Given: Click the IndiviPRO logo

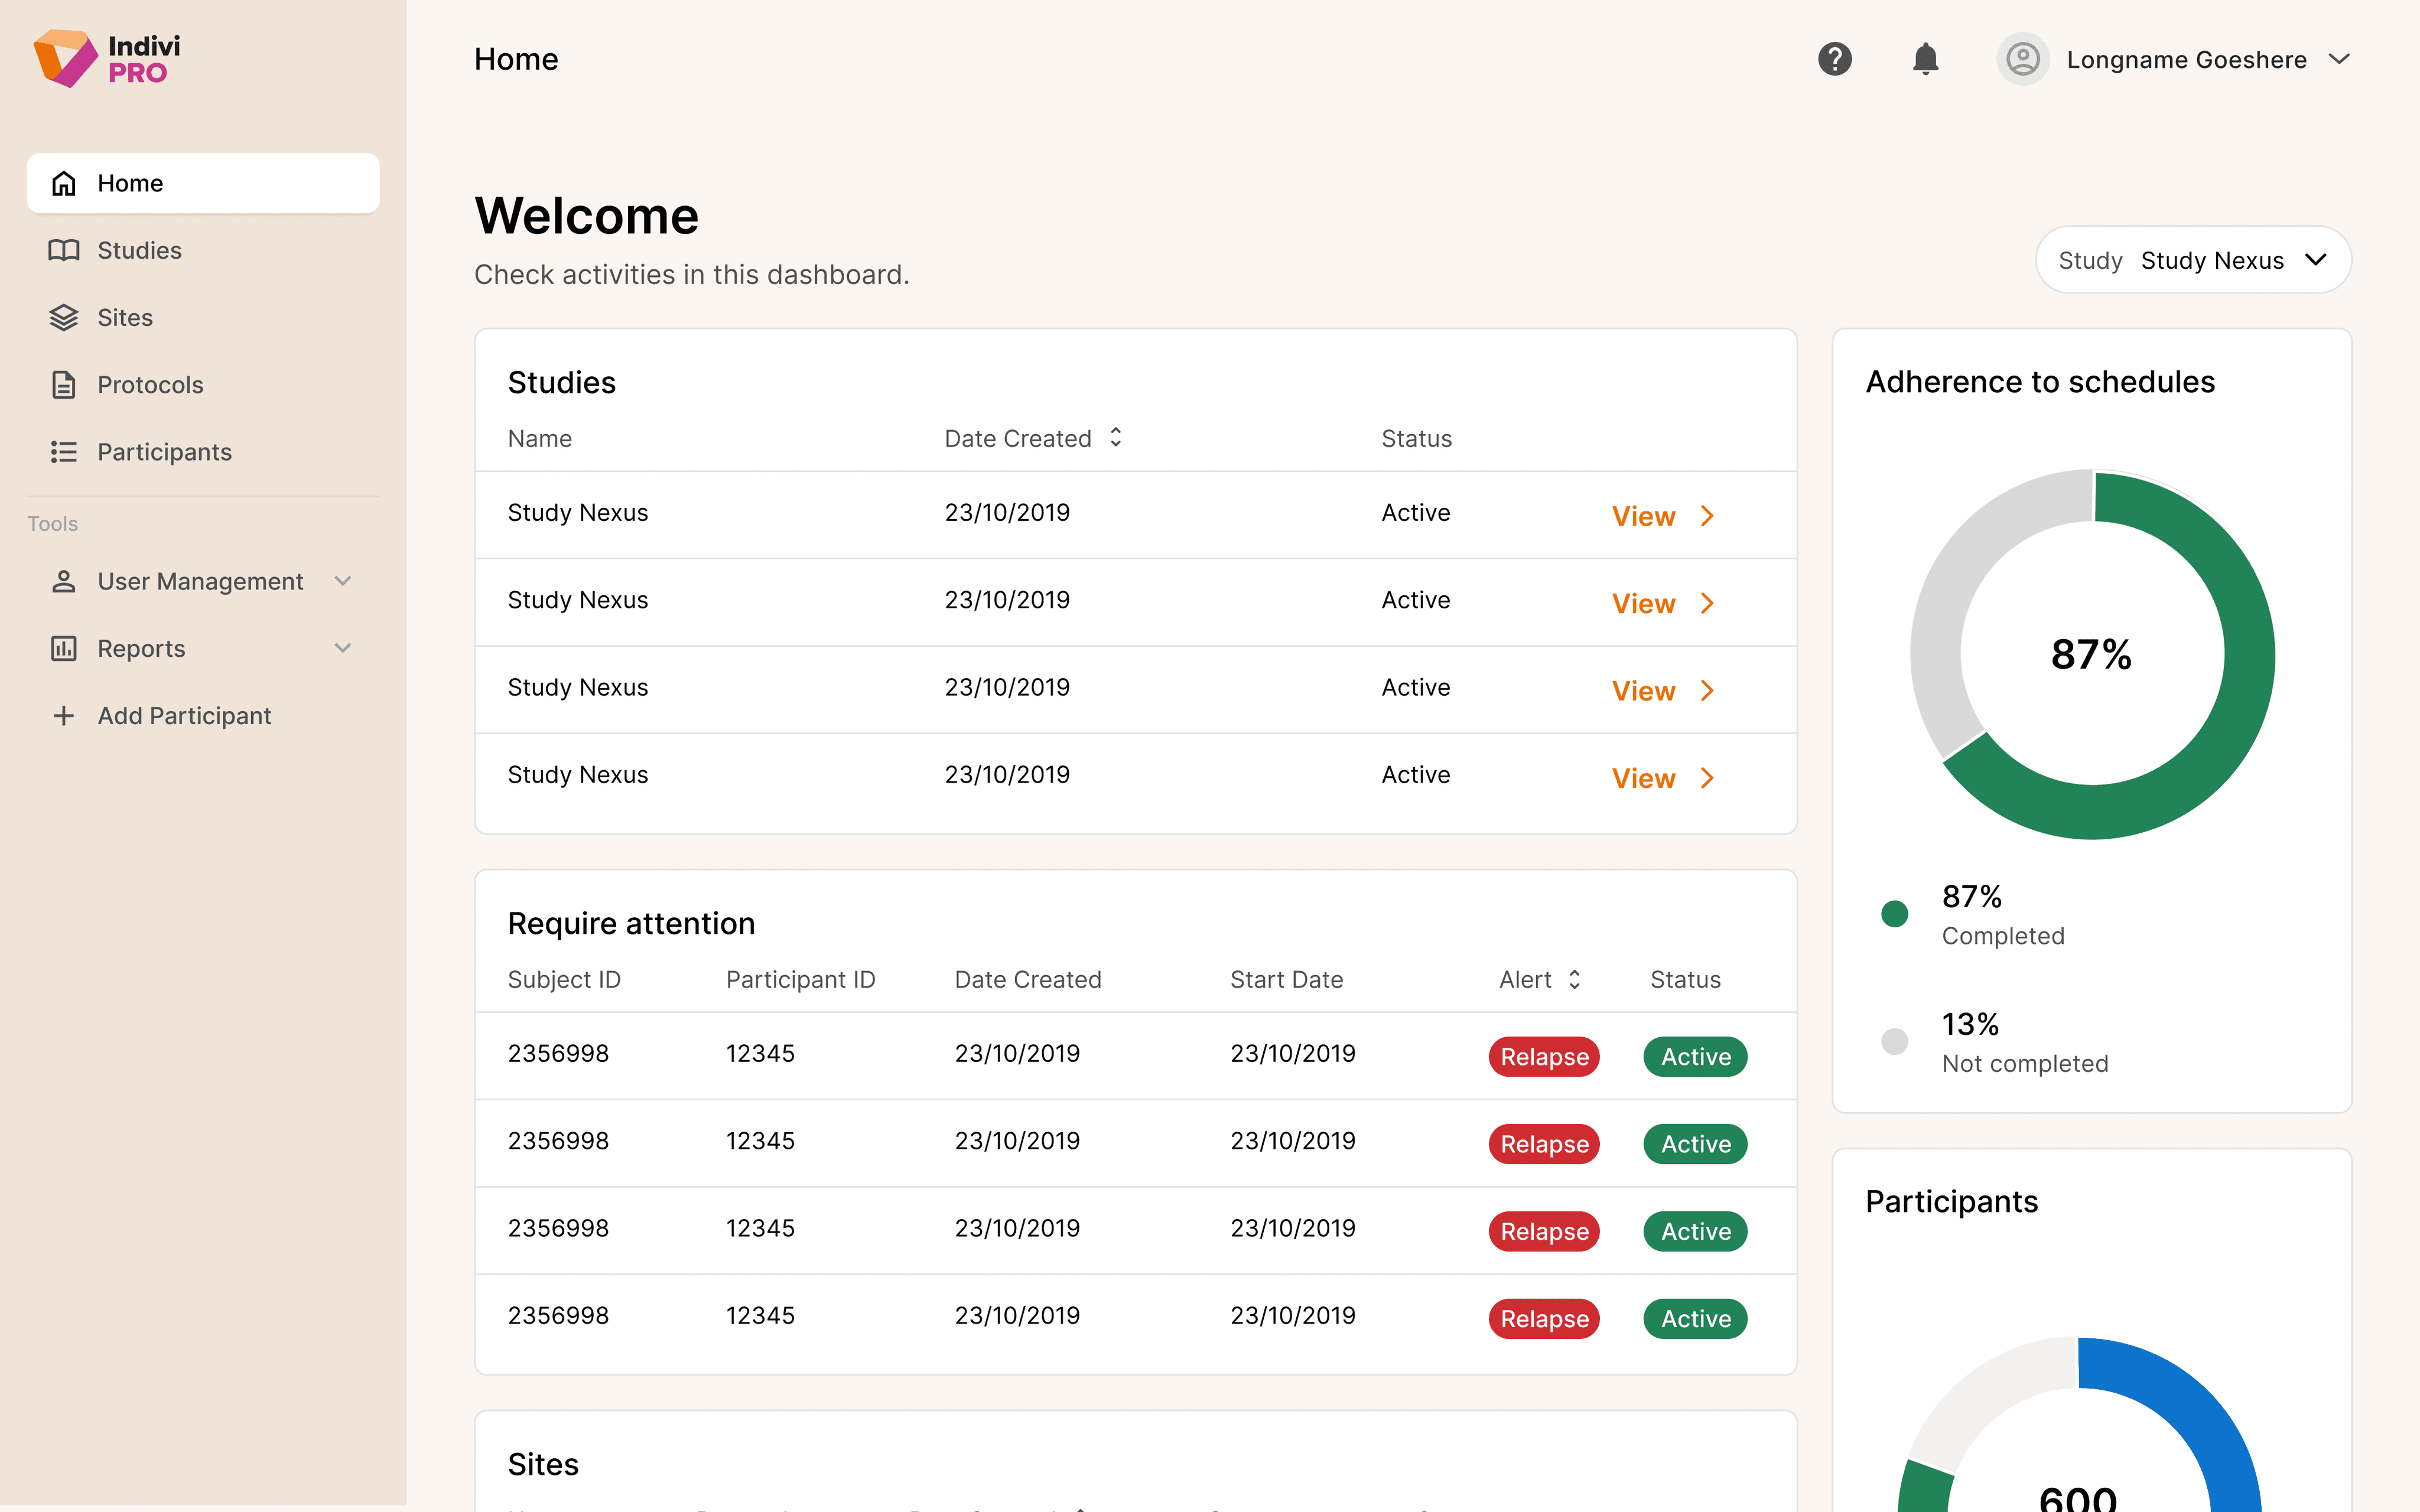Looking at the screenshot, I should tap(107, 59).
